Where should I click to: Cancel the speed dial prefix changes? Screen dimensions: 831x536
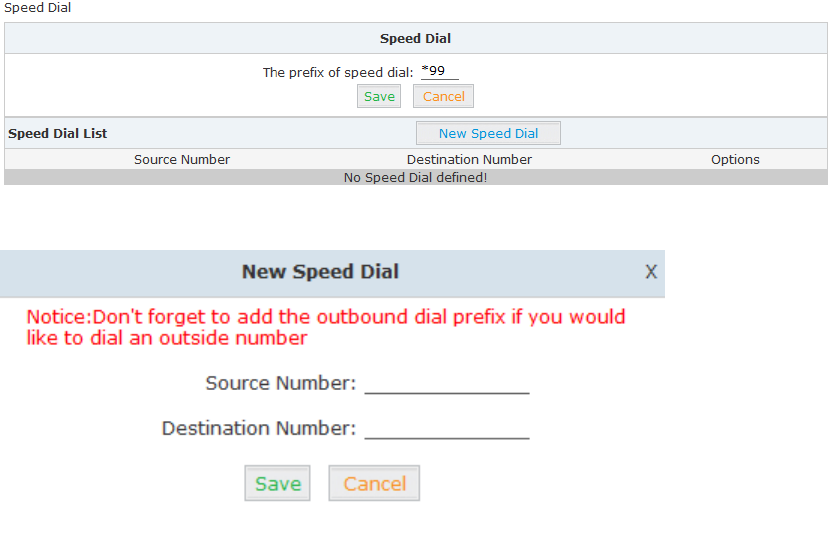click(443, 97)
